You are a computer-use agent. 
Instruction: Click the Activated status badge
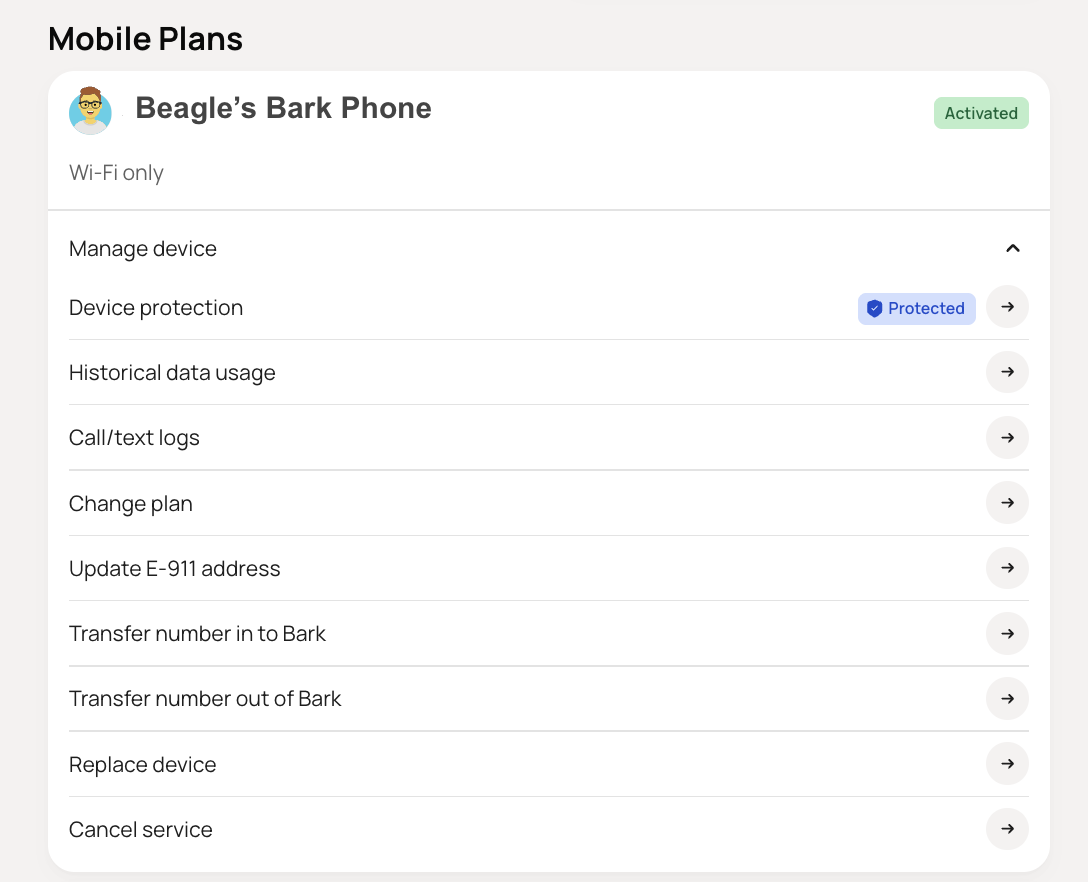point(981,113)
